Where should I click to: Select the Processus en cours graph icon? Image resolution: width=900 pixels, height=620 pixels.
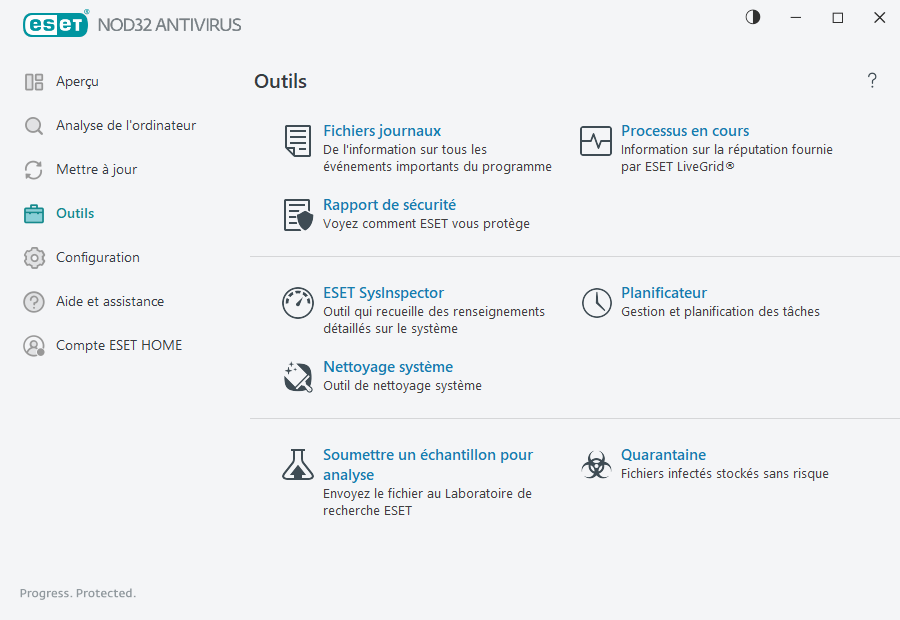[596, 140]
